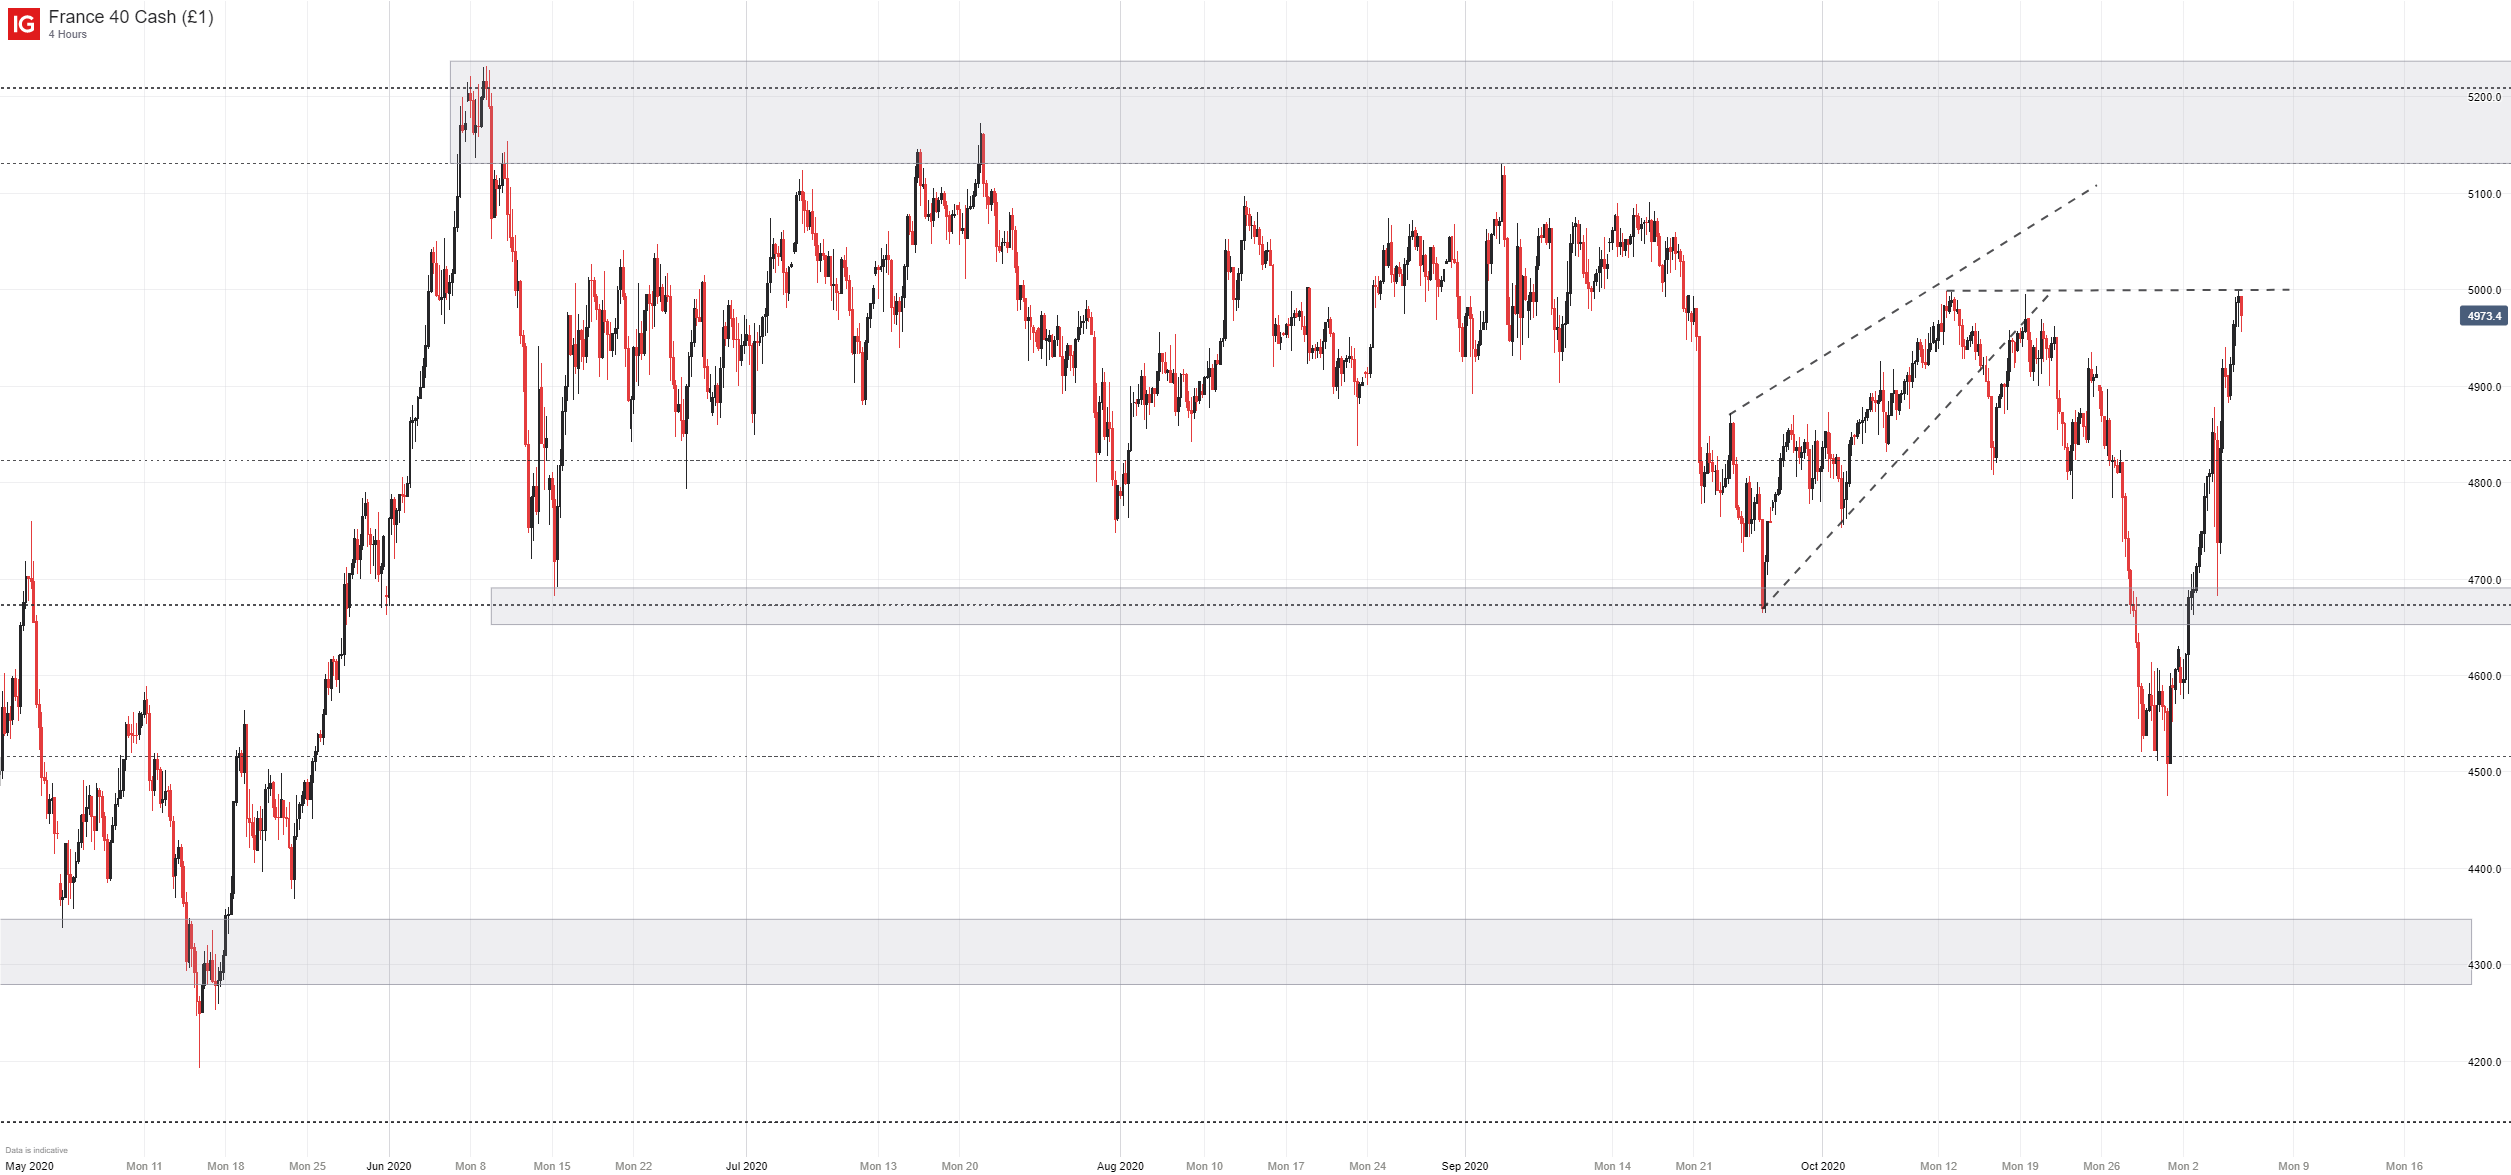Click the Mon 9 date label
2511x1175 pixels.
coord(2294,1166)
